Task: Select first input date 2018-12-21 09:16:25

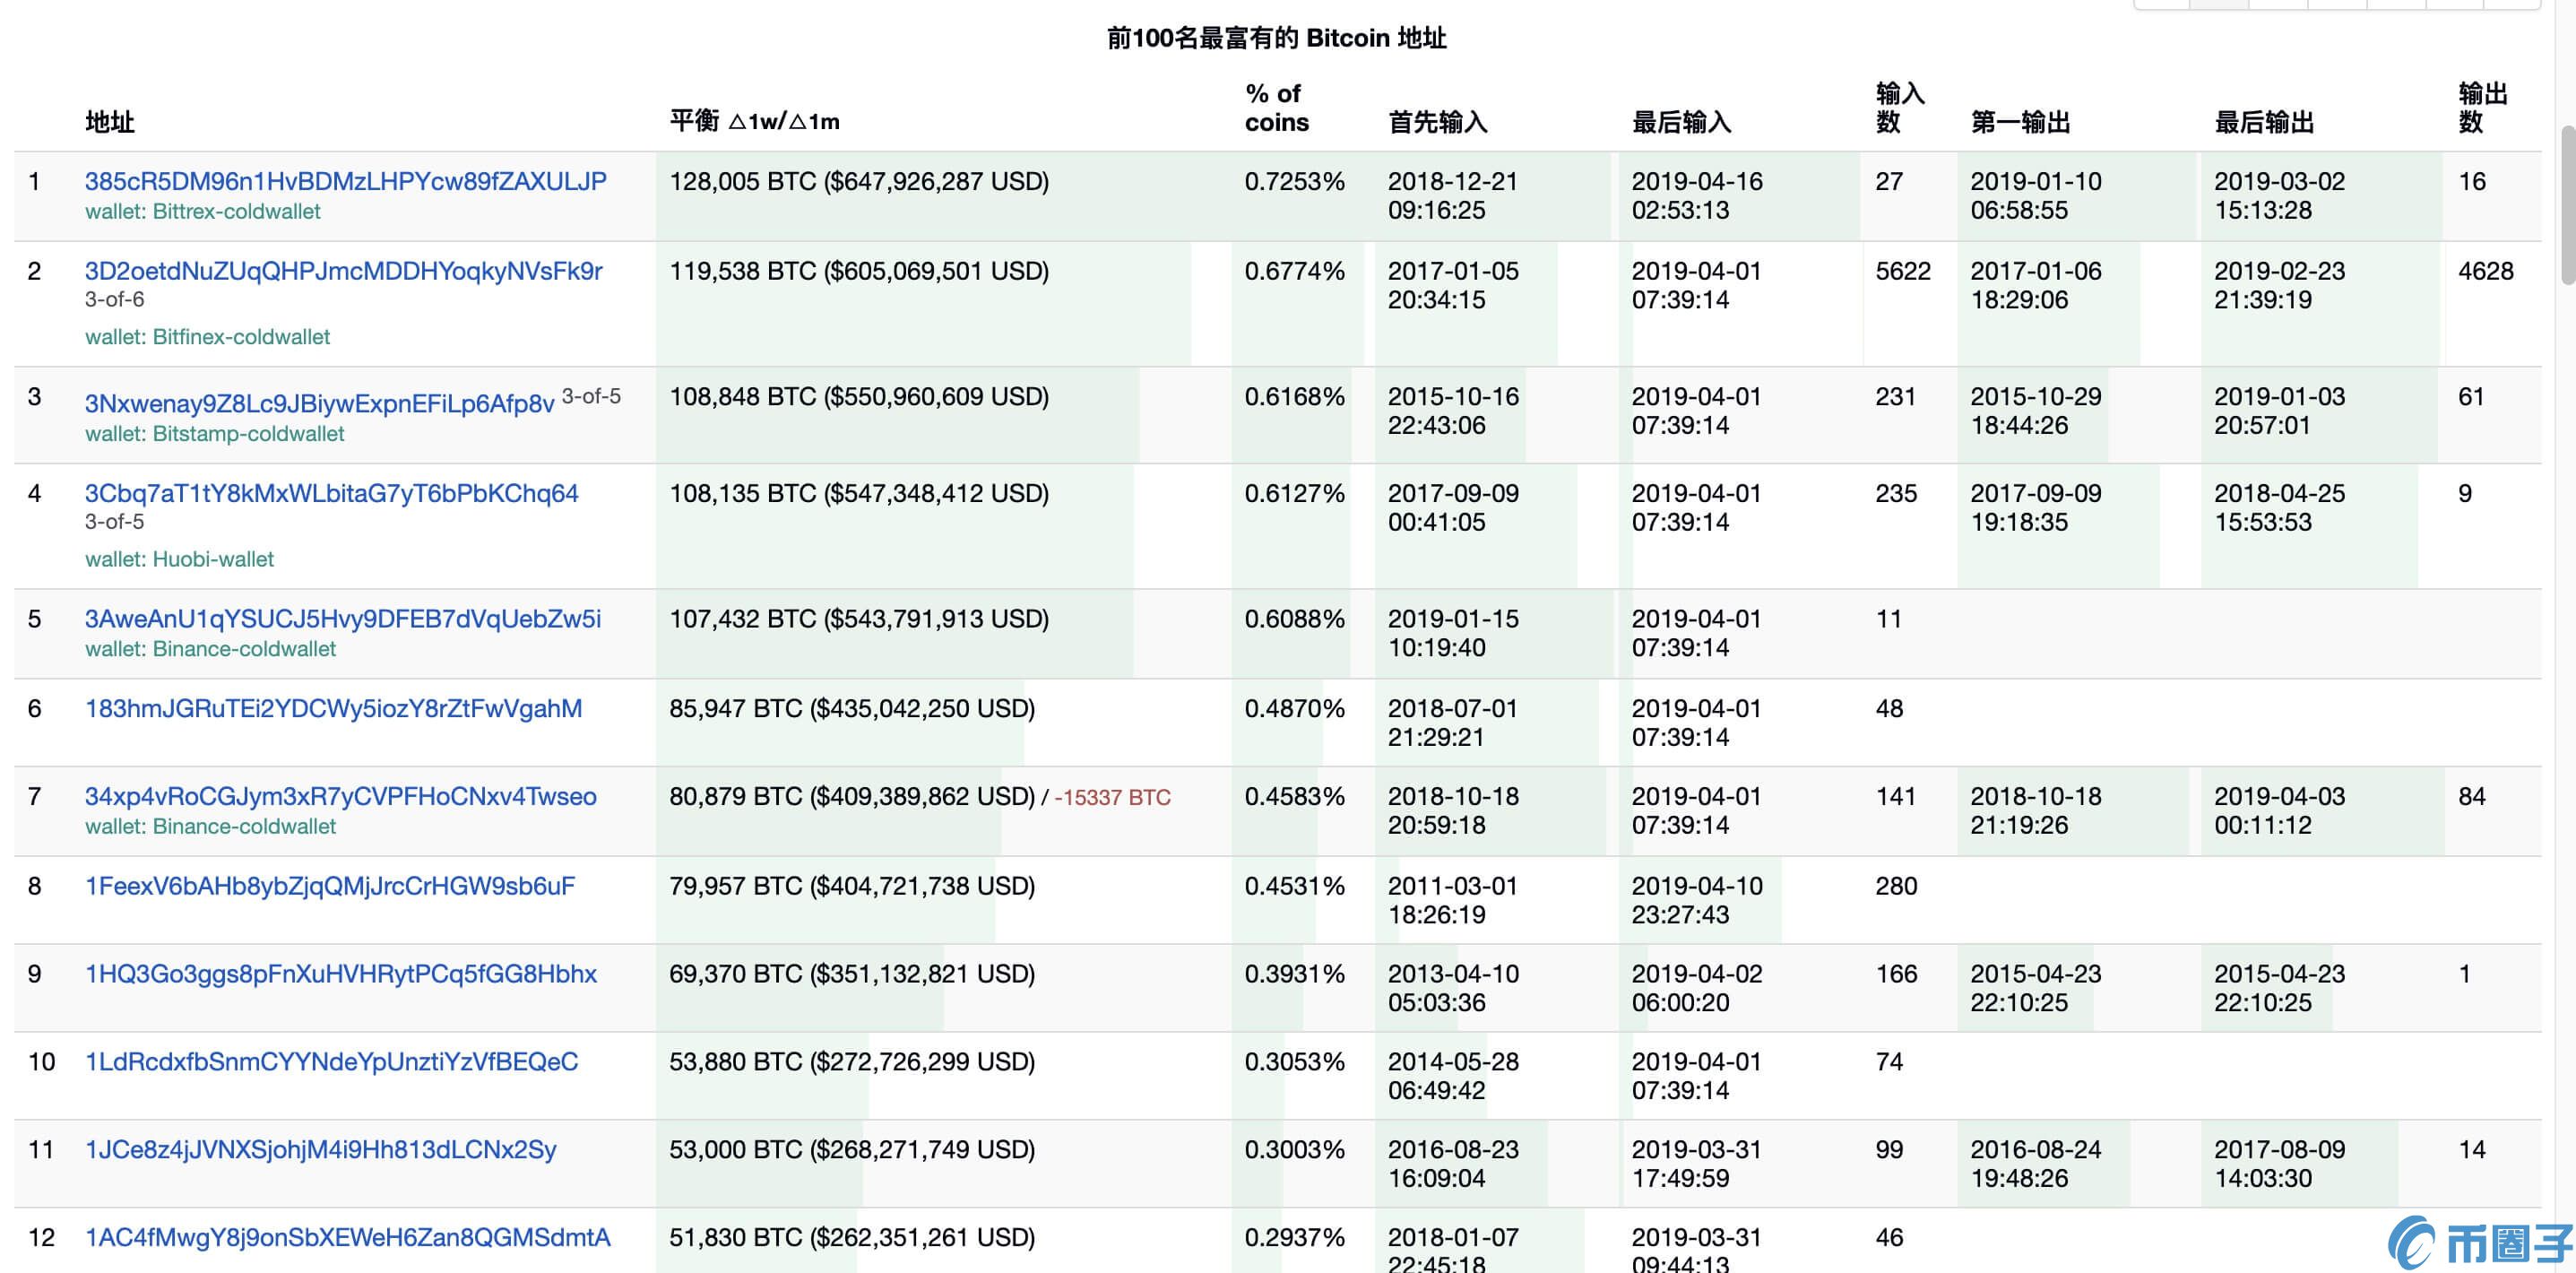Action: point(1453,196)
